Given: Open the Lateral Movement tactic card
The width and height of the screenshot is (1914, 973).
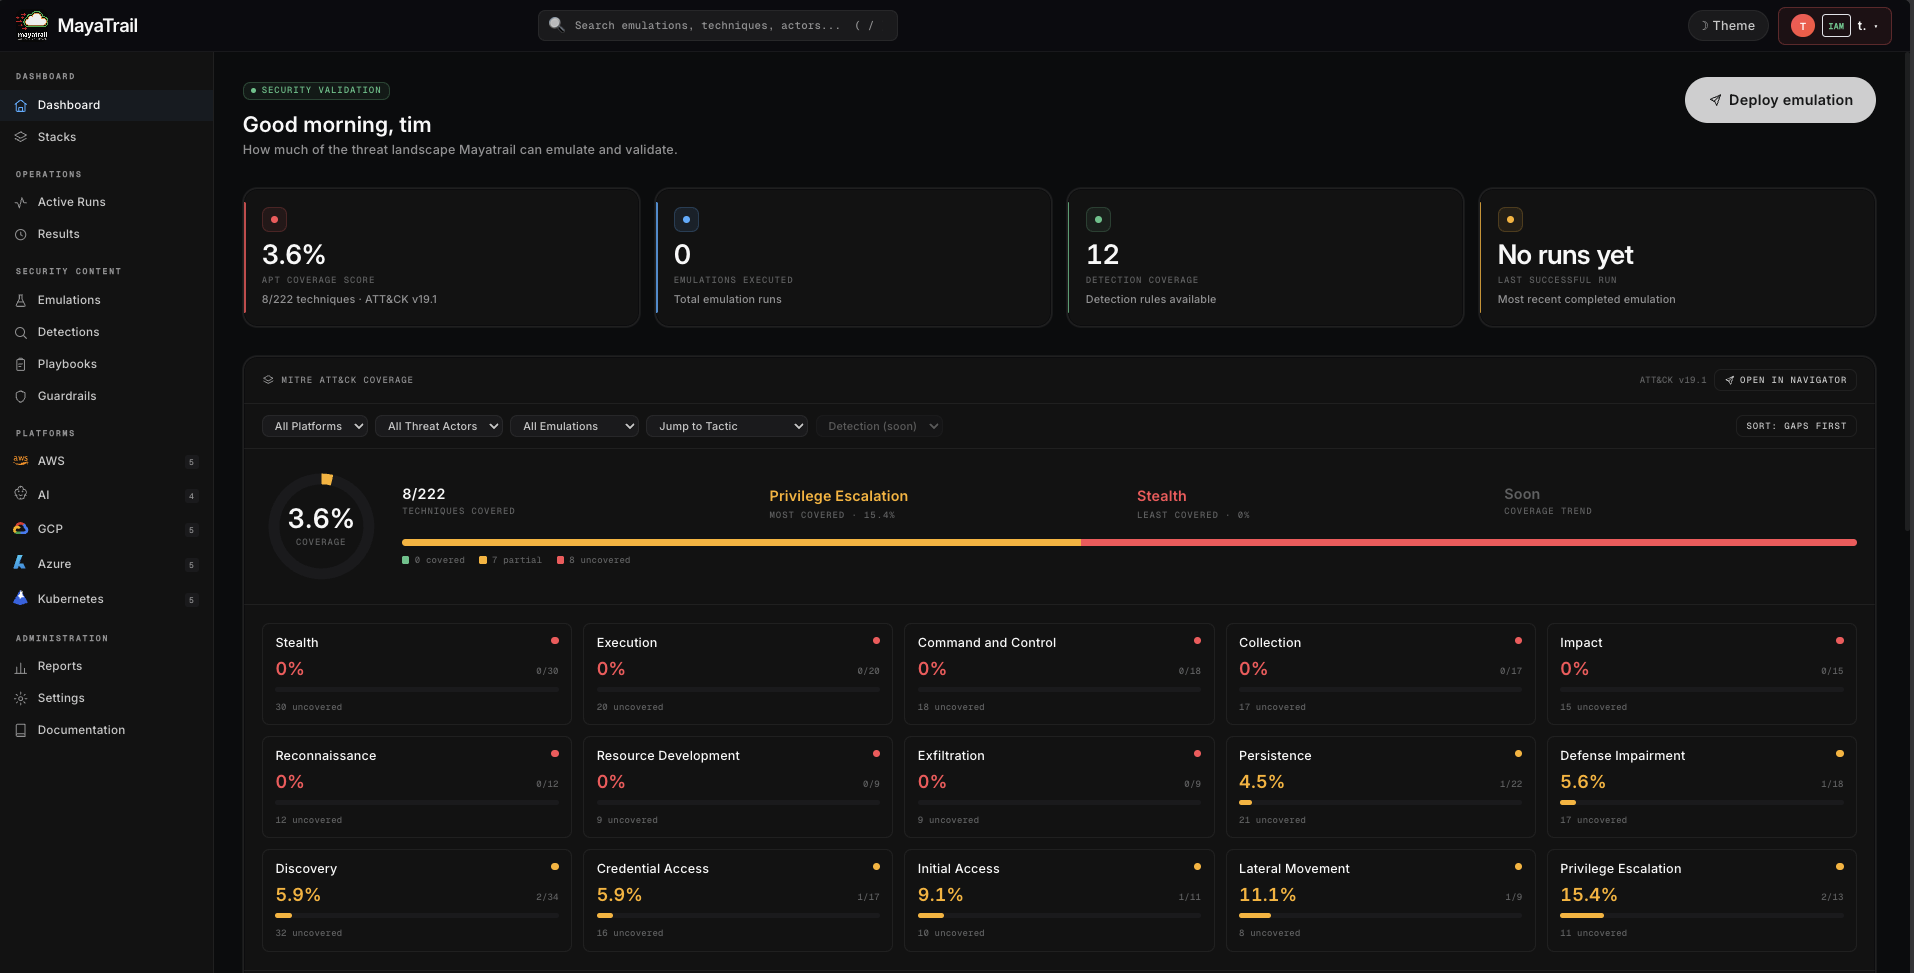Looking at the screenshot, I should (1380, 900).
